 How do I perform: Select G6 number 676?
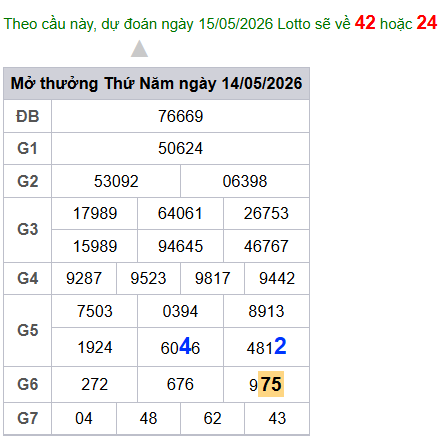180,384
